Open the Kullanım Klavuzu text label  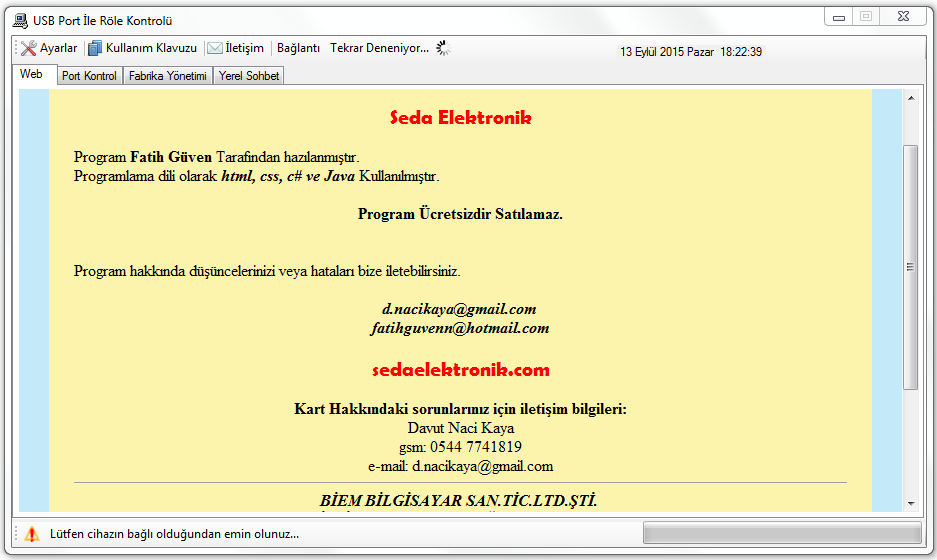coord(151,48)
